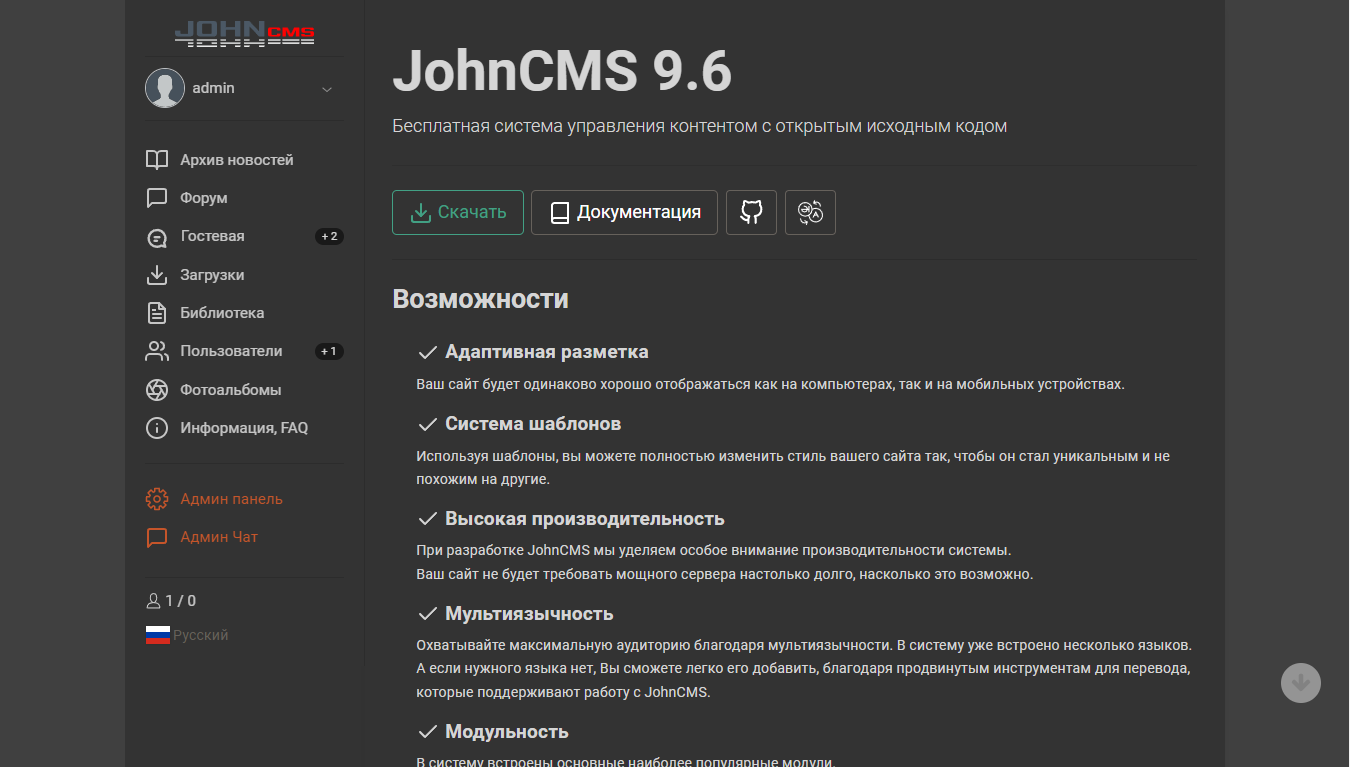Click the Высокая производительность feature title
1350x767 pixels.
coord(585,519)
